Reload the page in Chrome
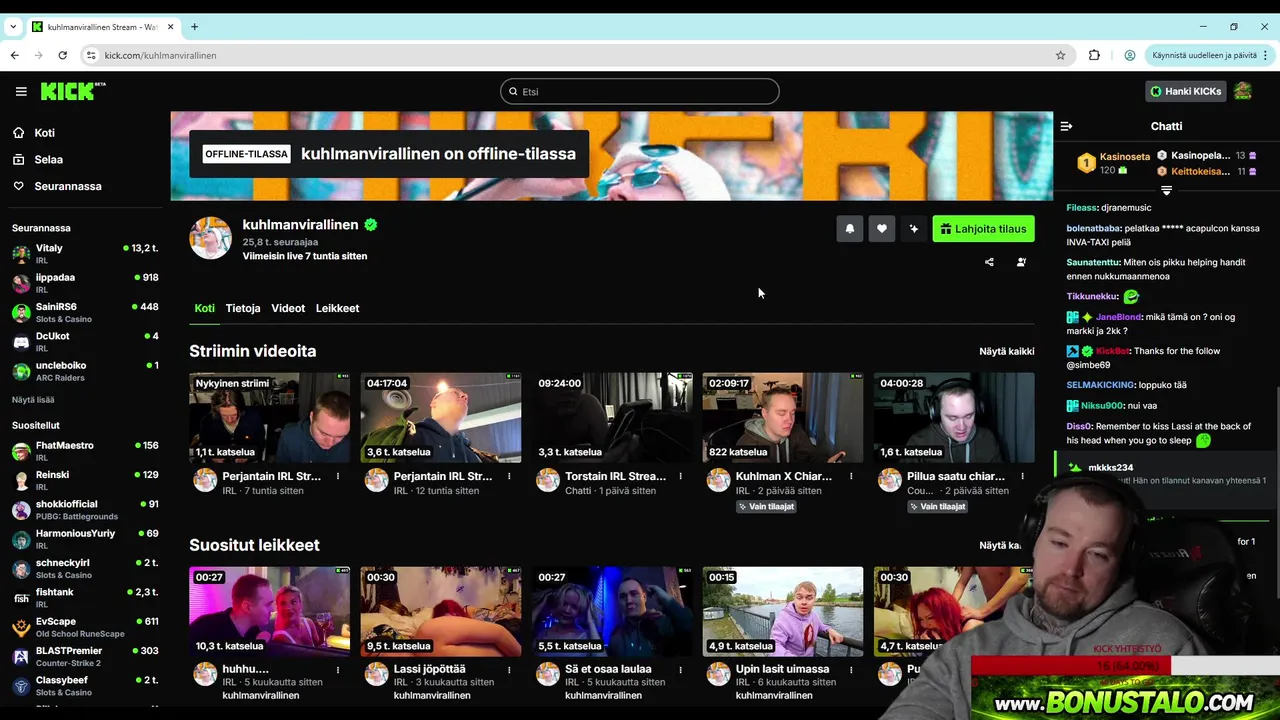 (62, 55)
